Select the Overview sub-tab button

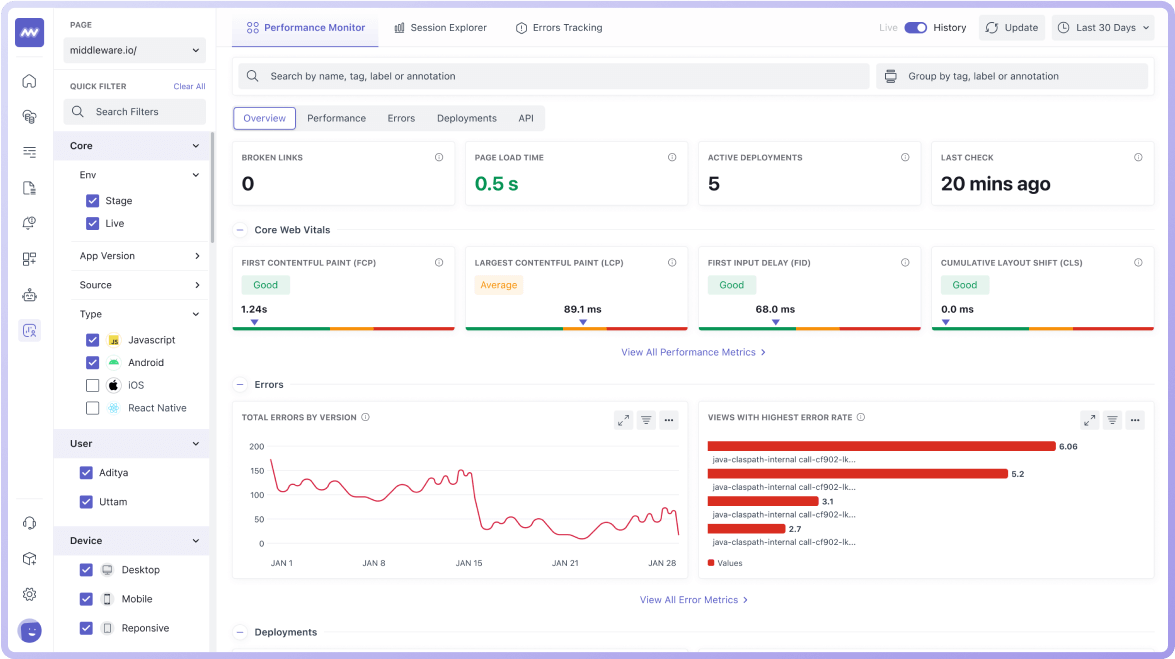click(x=265, y=118)
